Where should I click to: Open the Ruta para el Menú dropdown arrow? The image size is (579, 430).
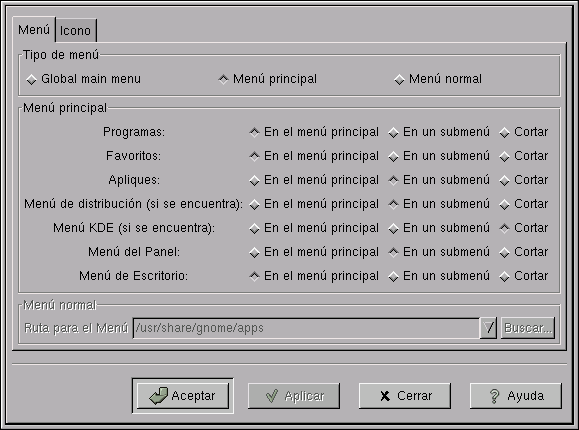pos(488,328)
